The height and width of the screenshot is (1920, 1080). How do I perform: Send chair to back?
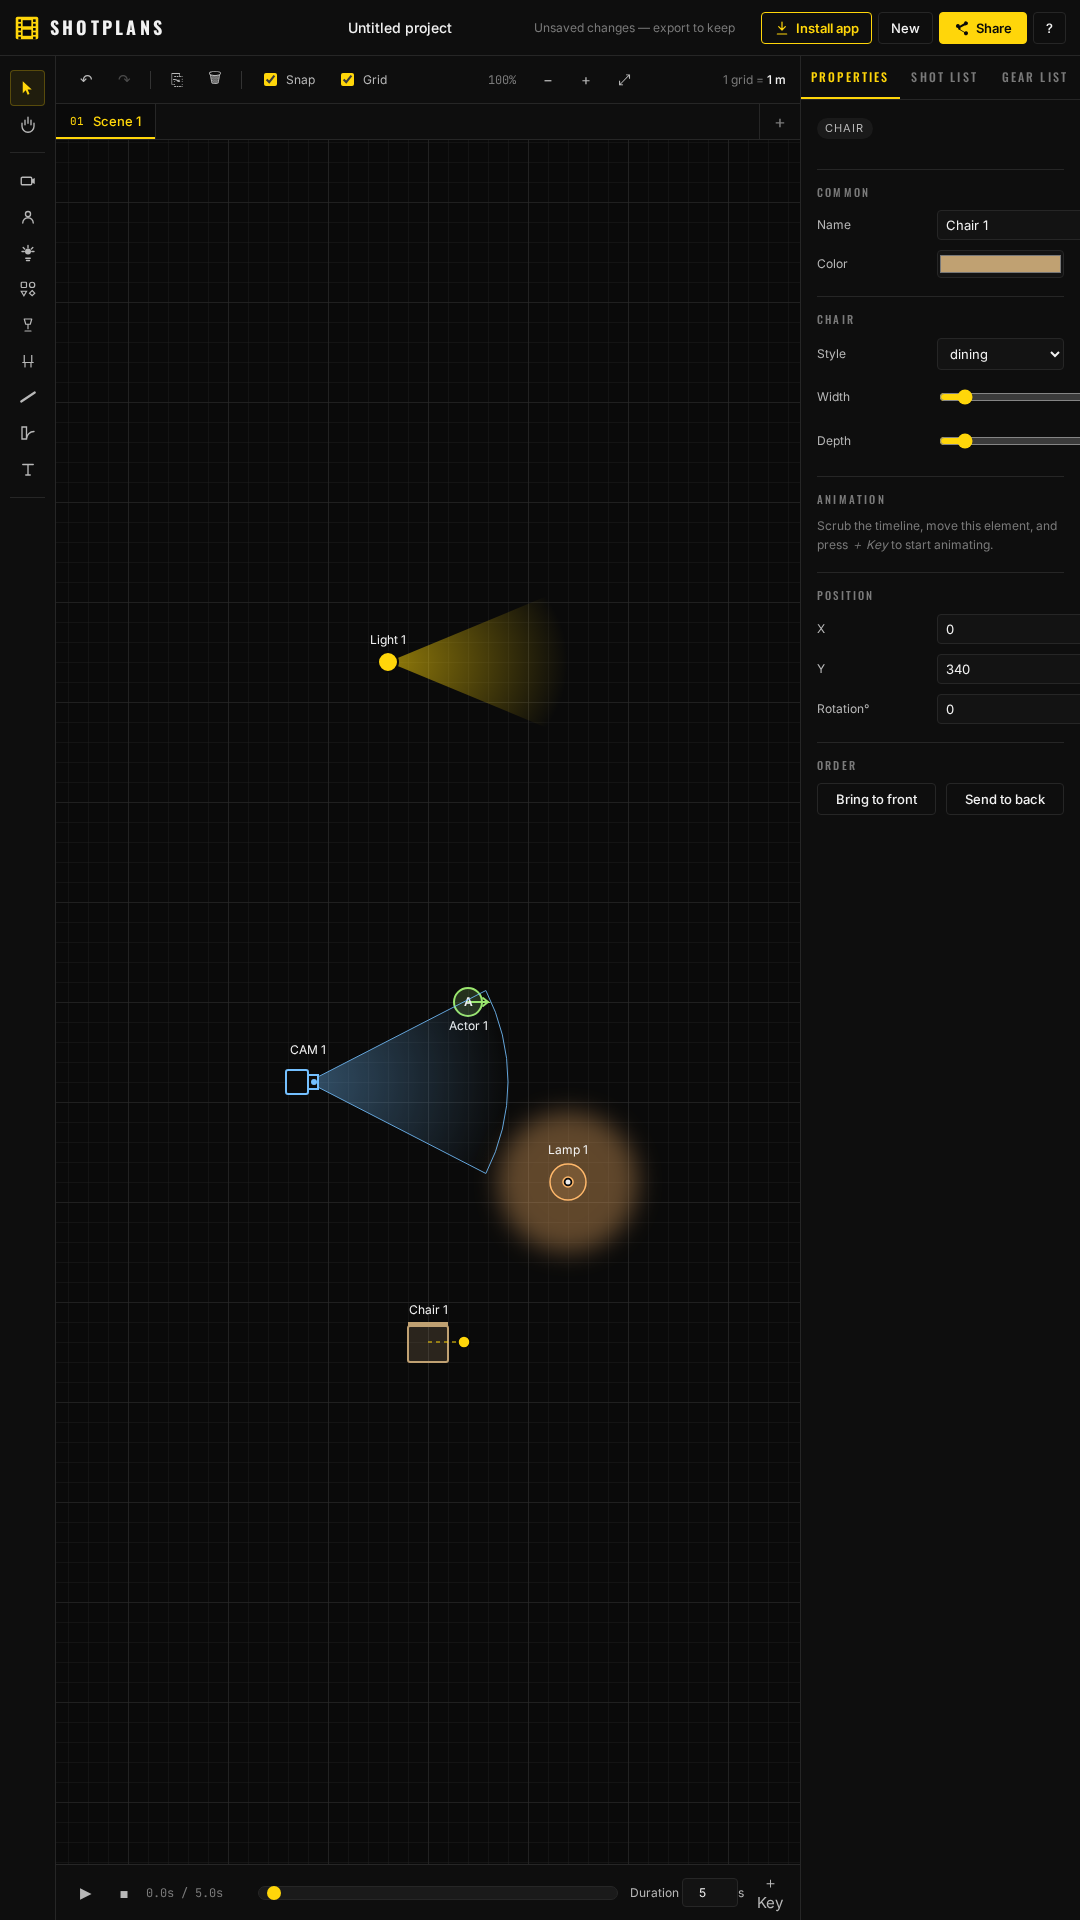[1004, 799]
